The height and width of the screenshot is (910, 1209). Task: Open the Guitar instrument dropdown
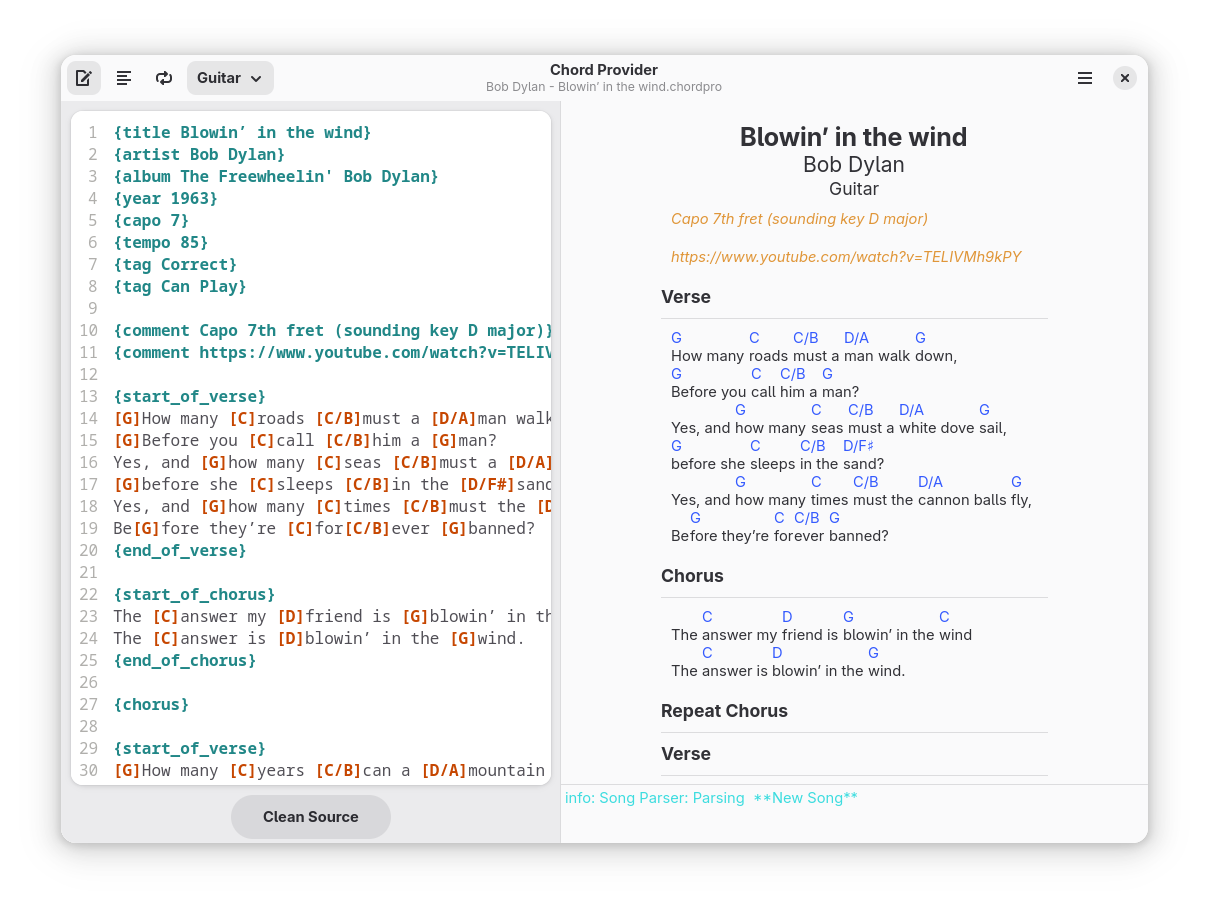click(x=230, y=78)
